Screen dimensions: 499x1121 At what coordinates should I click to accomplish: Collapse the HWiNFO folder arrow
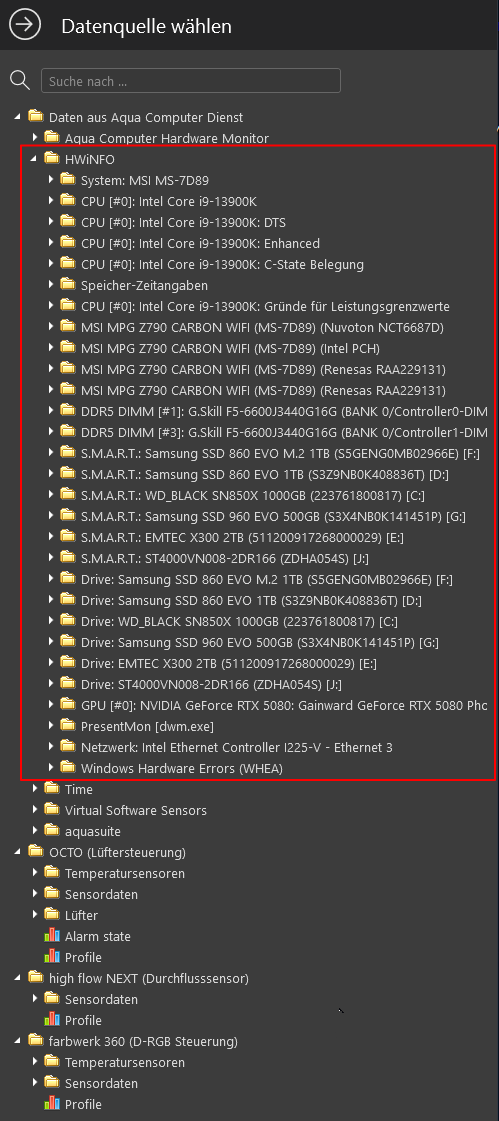click(34, 159)
